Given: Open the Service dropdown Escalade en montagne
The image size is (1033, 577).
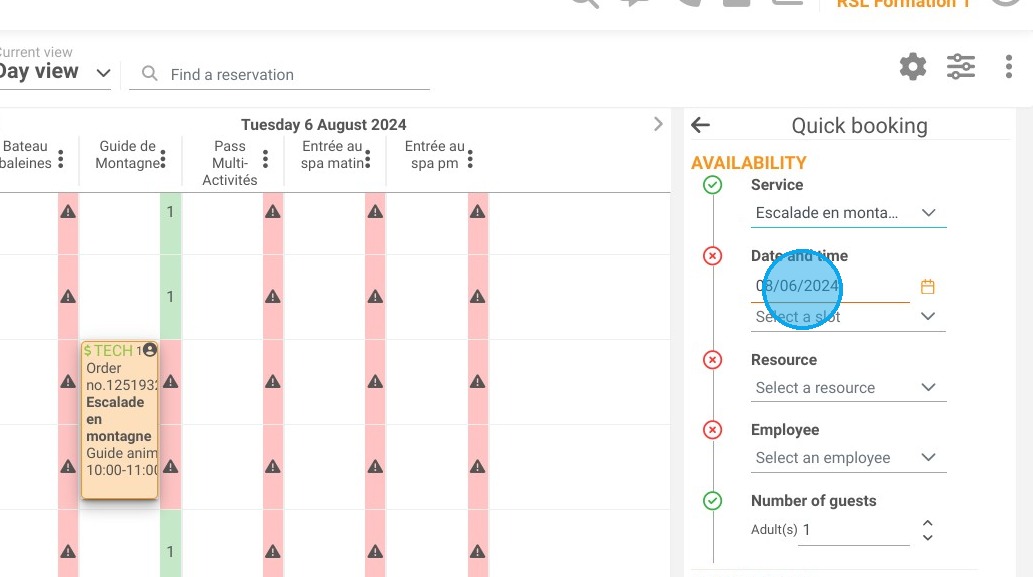Looking at the screenshot, I should tap(849, 213).
